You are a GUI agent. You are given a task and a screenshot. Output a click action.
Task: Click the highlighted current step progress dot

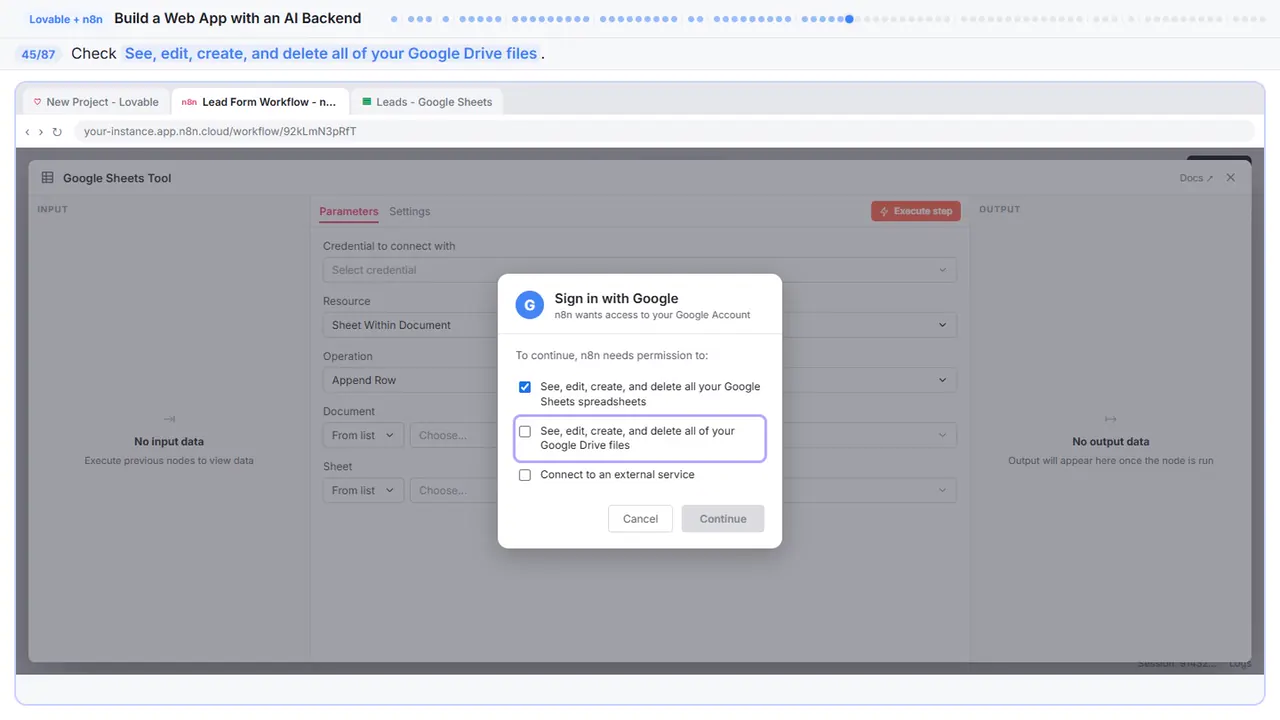click(x=849, y=19)
